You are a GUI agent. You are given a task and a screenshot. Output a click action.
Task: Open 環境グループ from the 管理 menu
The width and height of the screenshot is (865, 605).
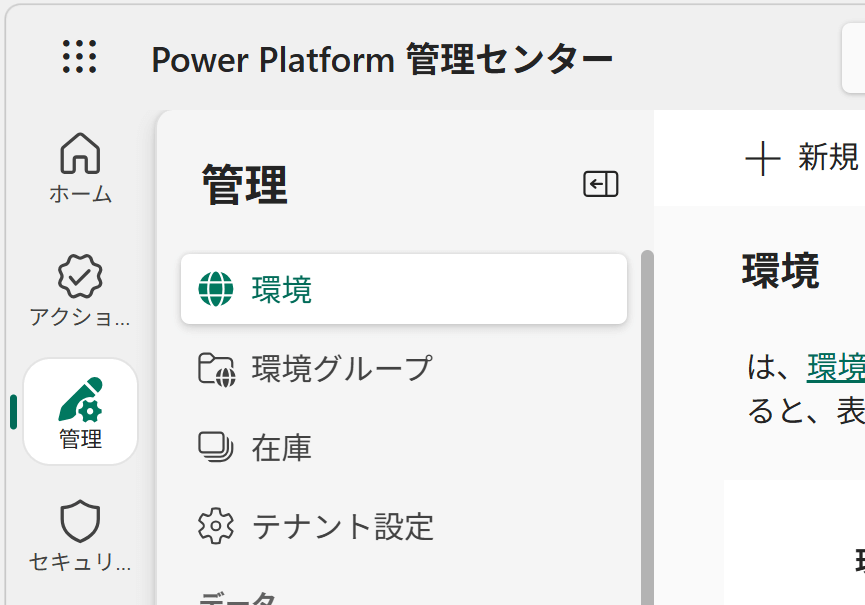click(x=341, y=368)
